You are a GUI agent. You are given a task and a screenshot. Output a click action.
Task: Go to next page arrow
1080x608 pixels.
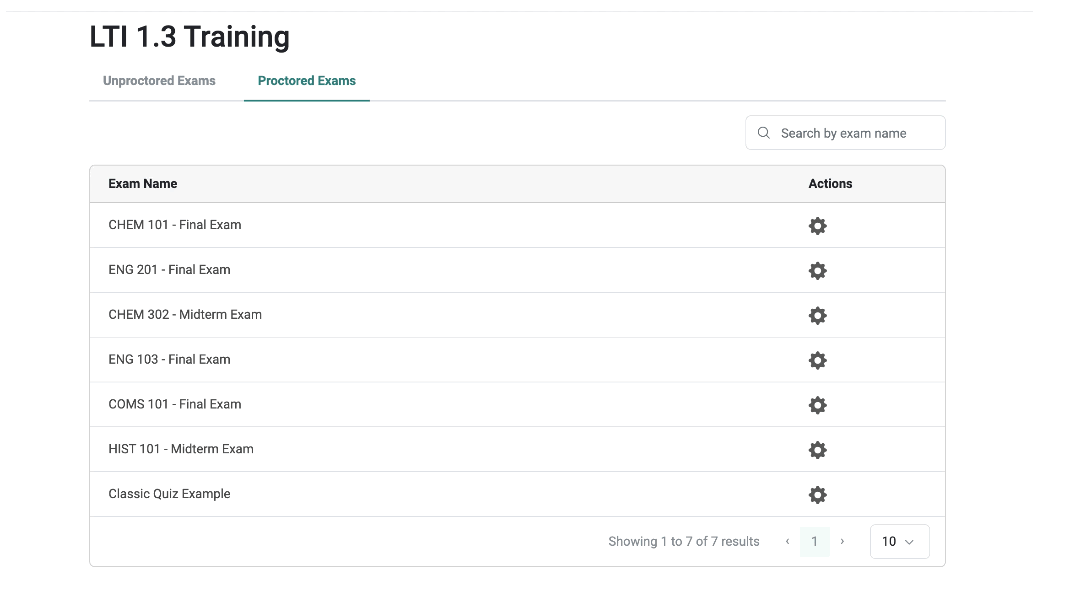[842, 541]
